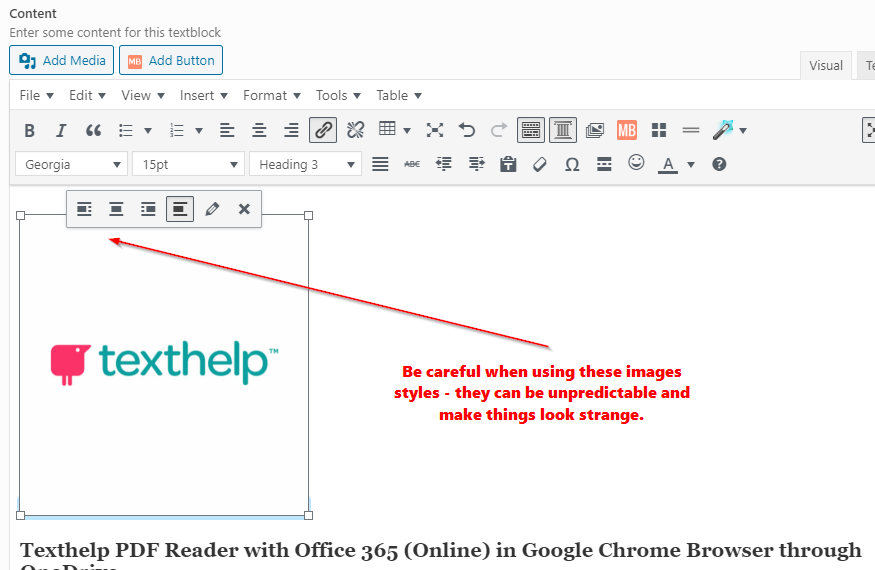Set image alignment to left
The height and width of the screenshot is (570, 875).
click(84, 209)
